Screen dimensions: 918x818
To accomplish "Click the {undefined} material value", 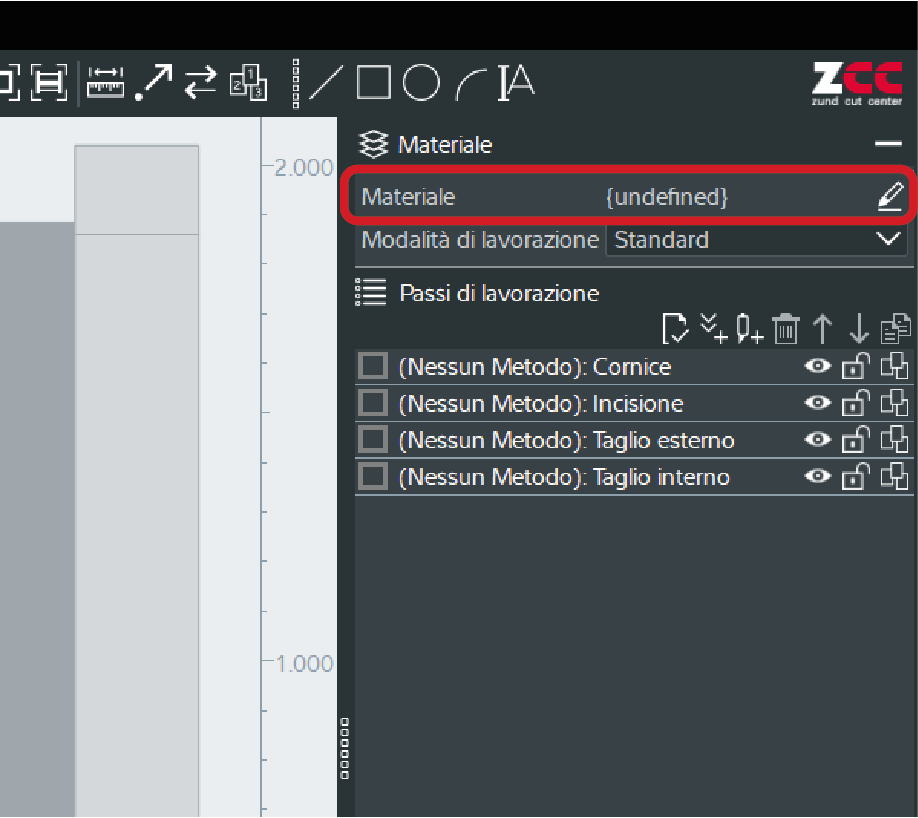I will pyautogui.click(x=667, y=197).
